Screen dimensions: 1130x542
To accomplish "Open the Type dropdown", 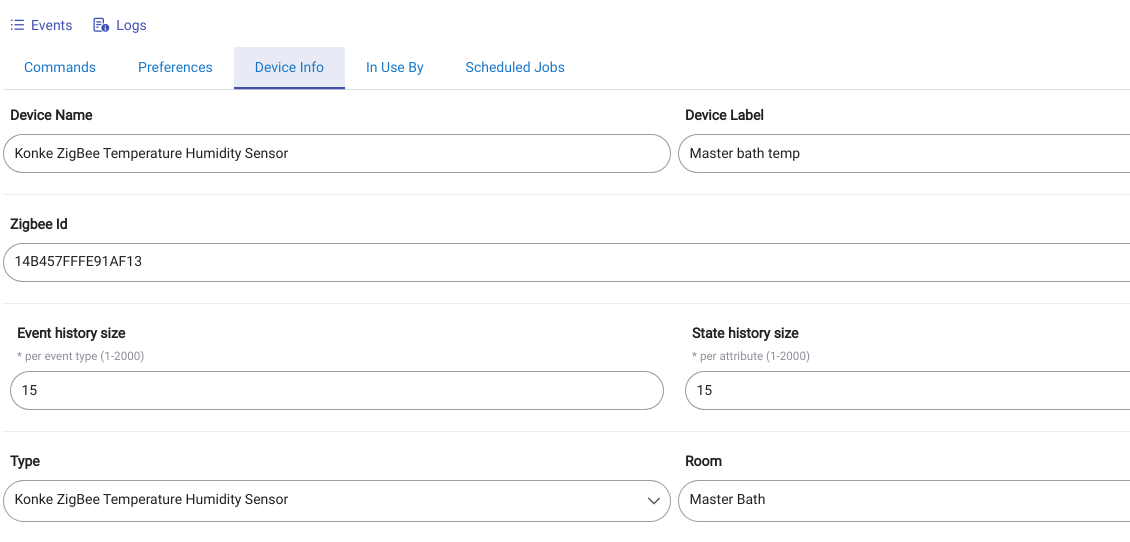I will (337, 500).
